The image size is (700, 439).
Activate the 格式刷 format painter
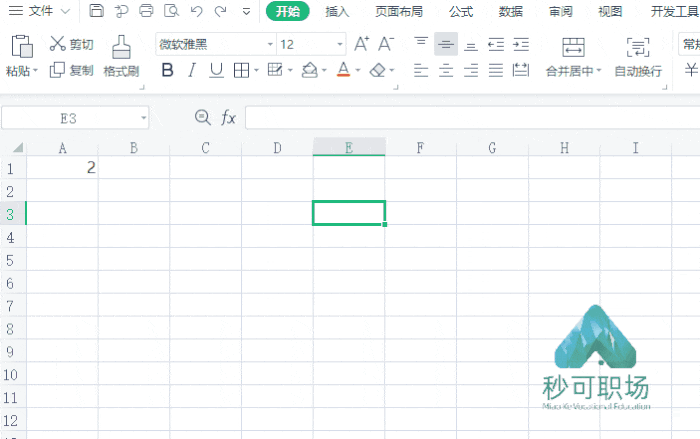click(121, 56)
